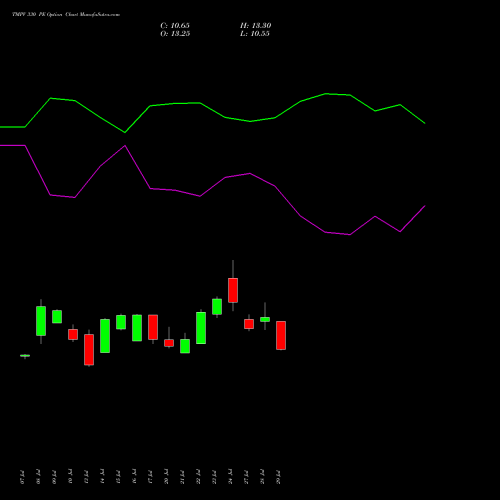Select the tall red candle with longest upper wick
The height and width of the screenshot is (500, 500).
pos(233,290)
